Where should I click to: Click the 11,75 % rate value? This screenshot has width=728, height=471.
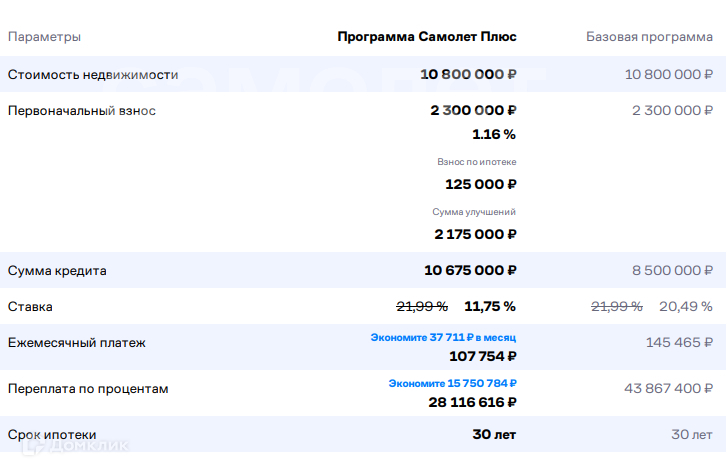point(490,306)
